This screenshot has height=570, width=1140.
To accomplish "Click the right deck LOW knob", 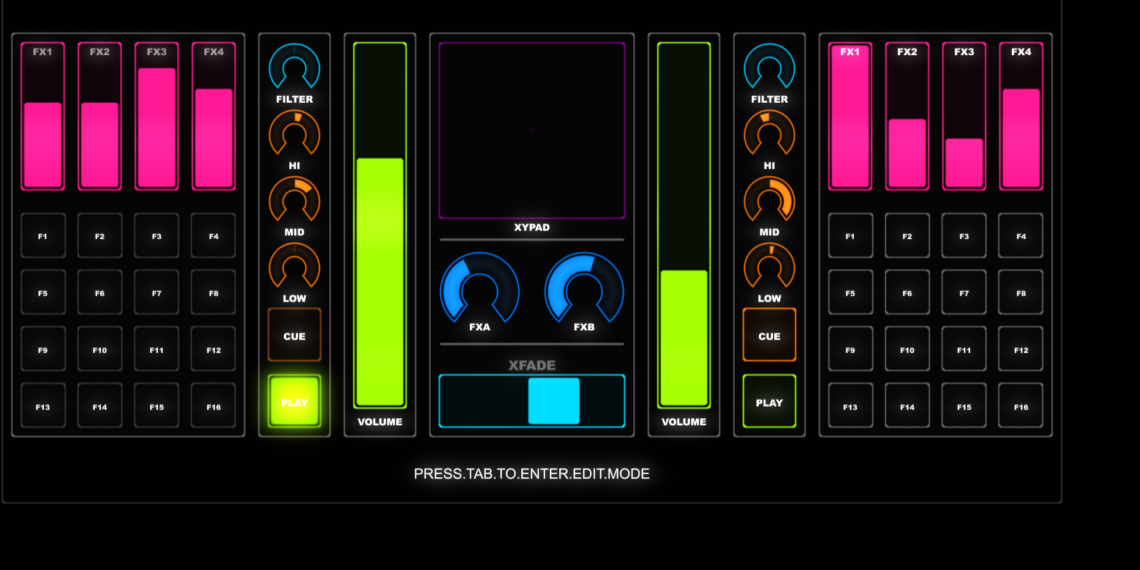I will 769,267.
